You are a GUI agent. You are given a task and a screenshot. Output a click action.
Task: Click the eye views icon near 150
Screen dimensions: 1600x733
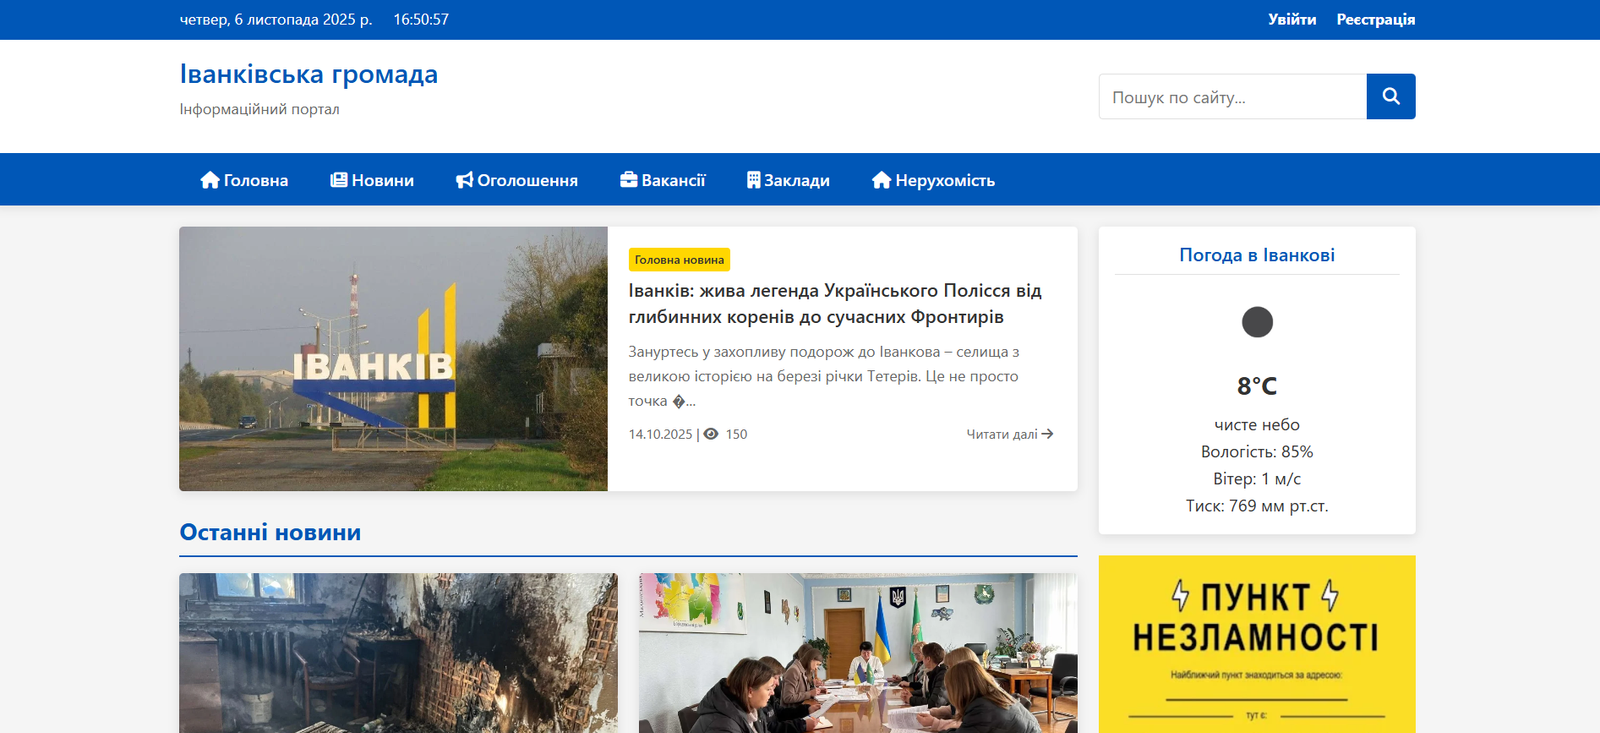[711, 434]
